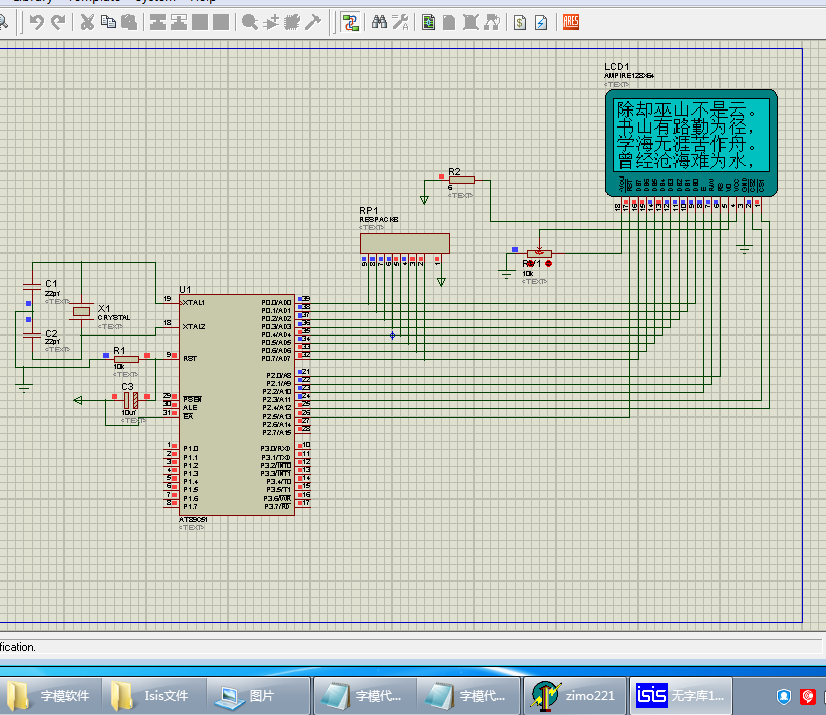Viewport: 826px width, 715px height.
Task: Click the RESPACK-8 label under RP1
Action: pyautogui.click(x=379, y=219)
